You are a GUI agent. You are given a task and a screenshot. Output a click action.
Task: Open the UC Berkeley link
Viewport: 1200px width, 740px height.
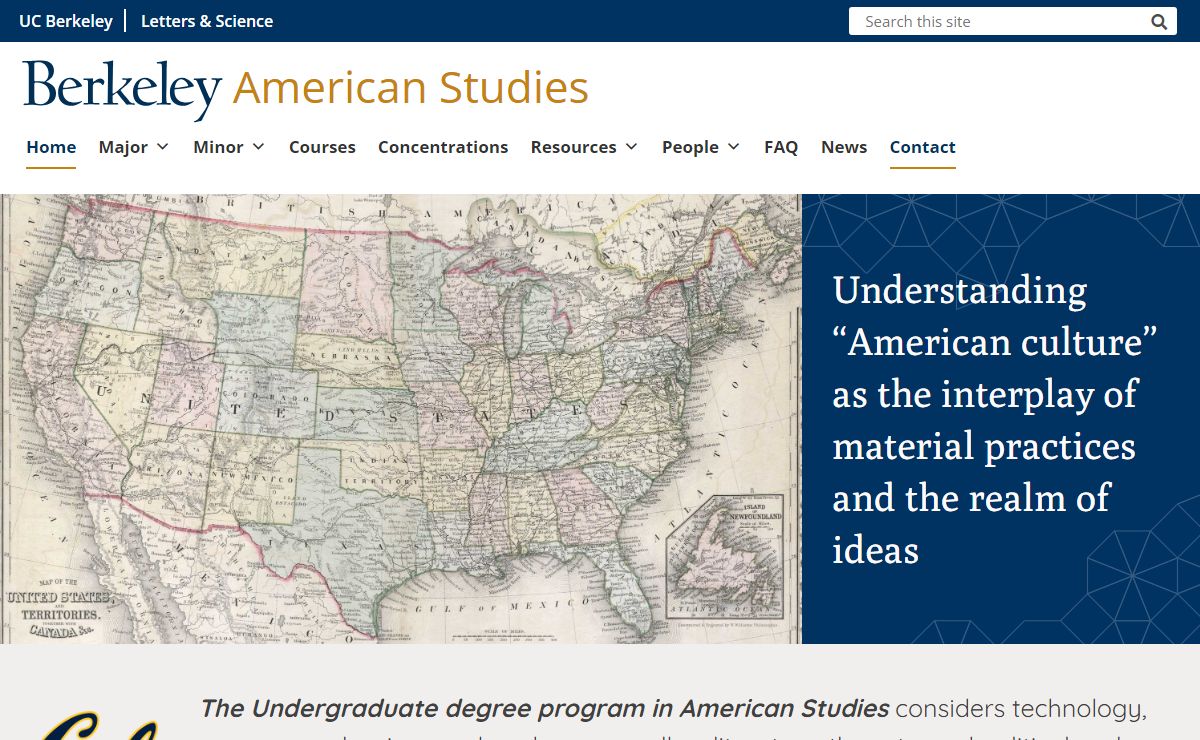(66, 21)
